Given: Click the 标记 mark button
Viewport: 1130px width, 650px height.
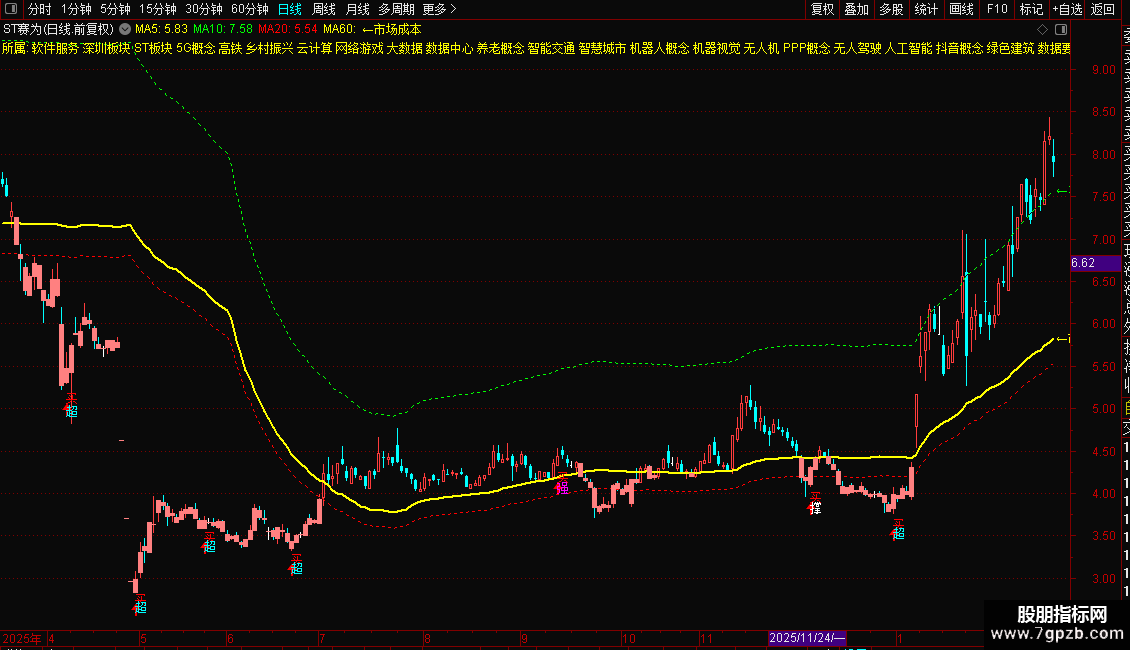Looking at the screenshot, I should click(1031, 9).
